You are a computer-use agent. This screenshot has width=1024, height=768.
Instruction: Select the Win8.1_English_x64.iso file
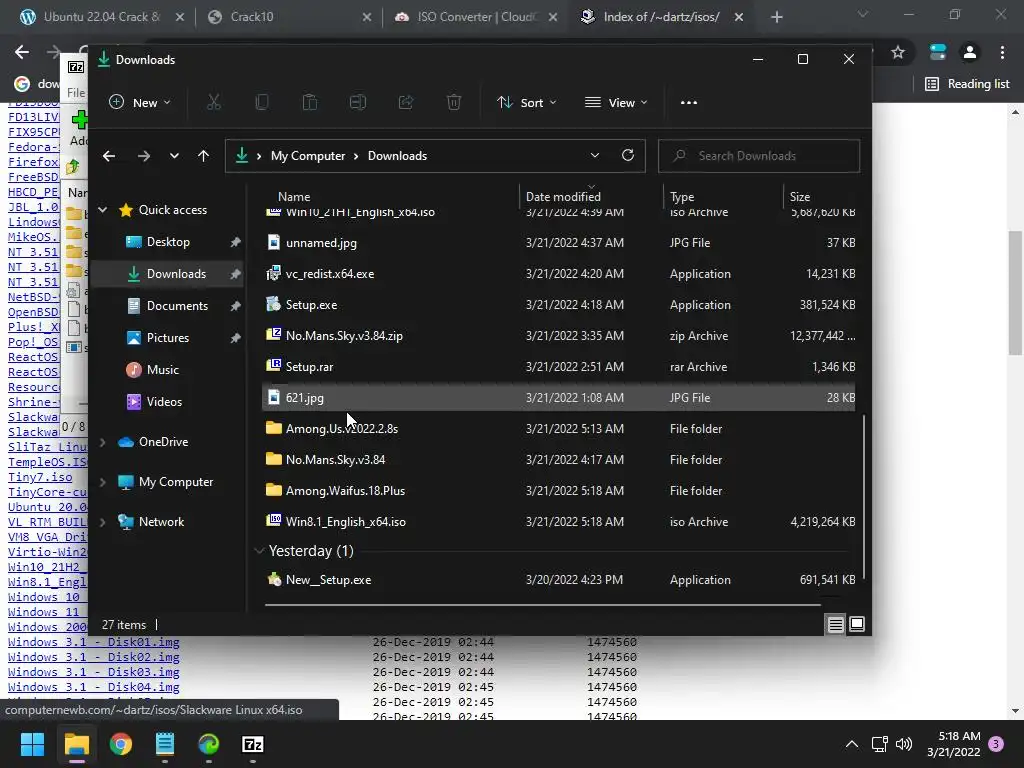point(558,522)
